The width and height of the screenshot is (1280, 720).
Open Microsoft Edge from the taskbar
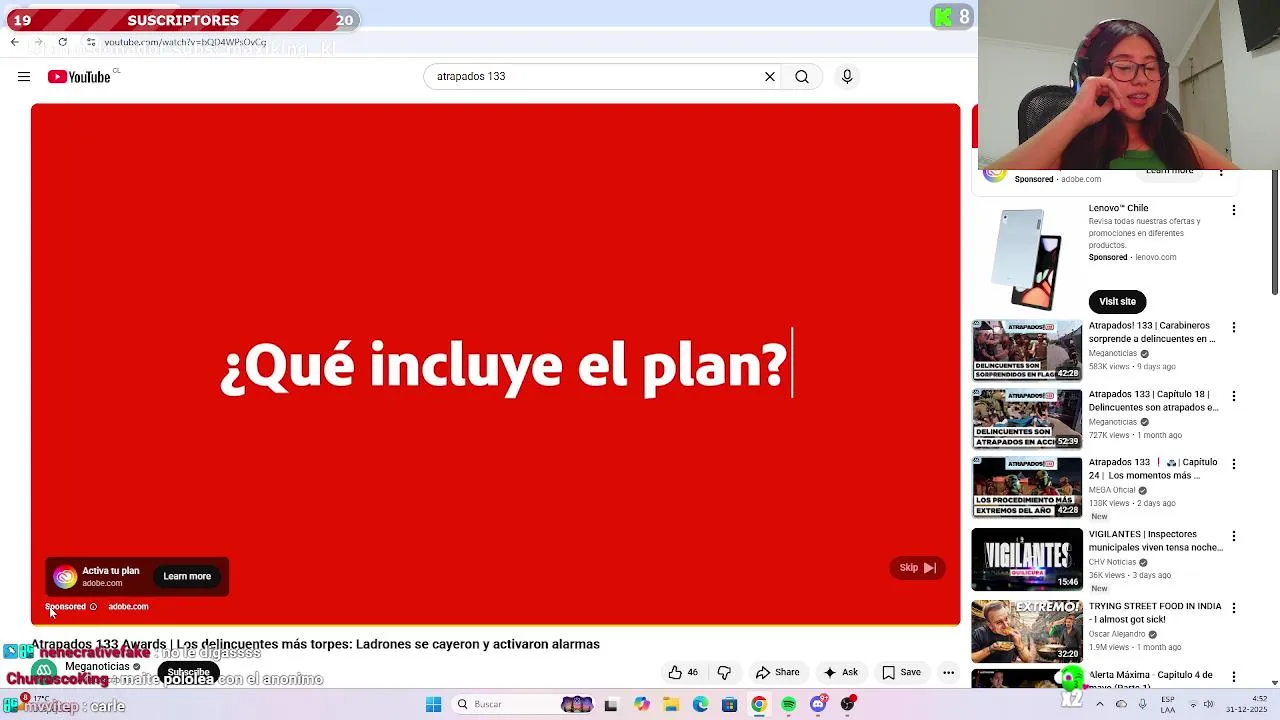tap(700, 705)
